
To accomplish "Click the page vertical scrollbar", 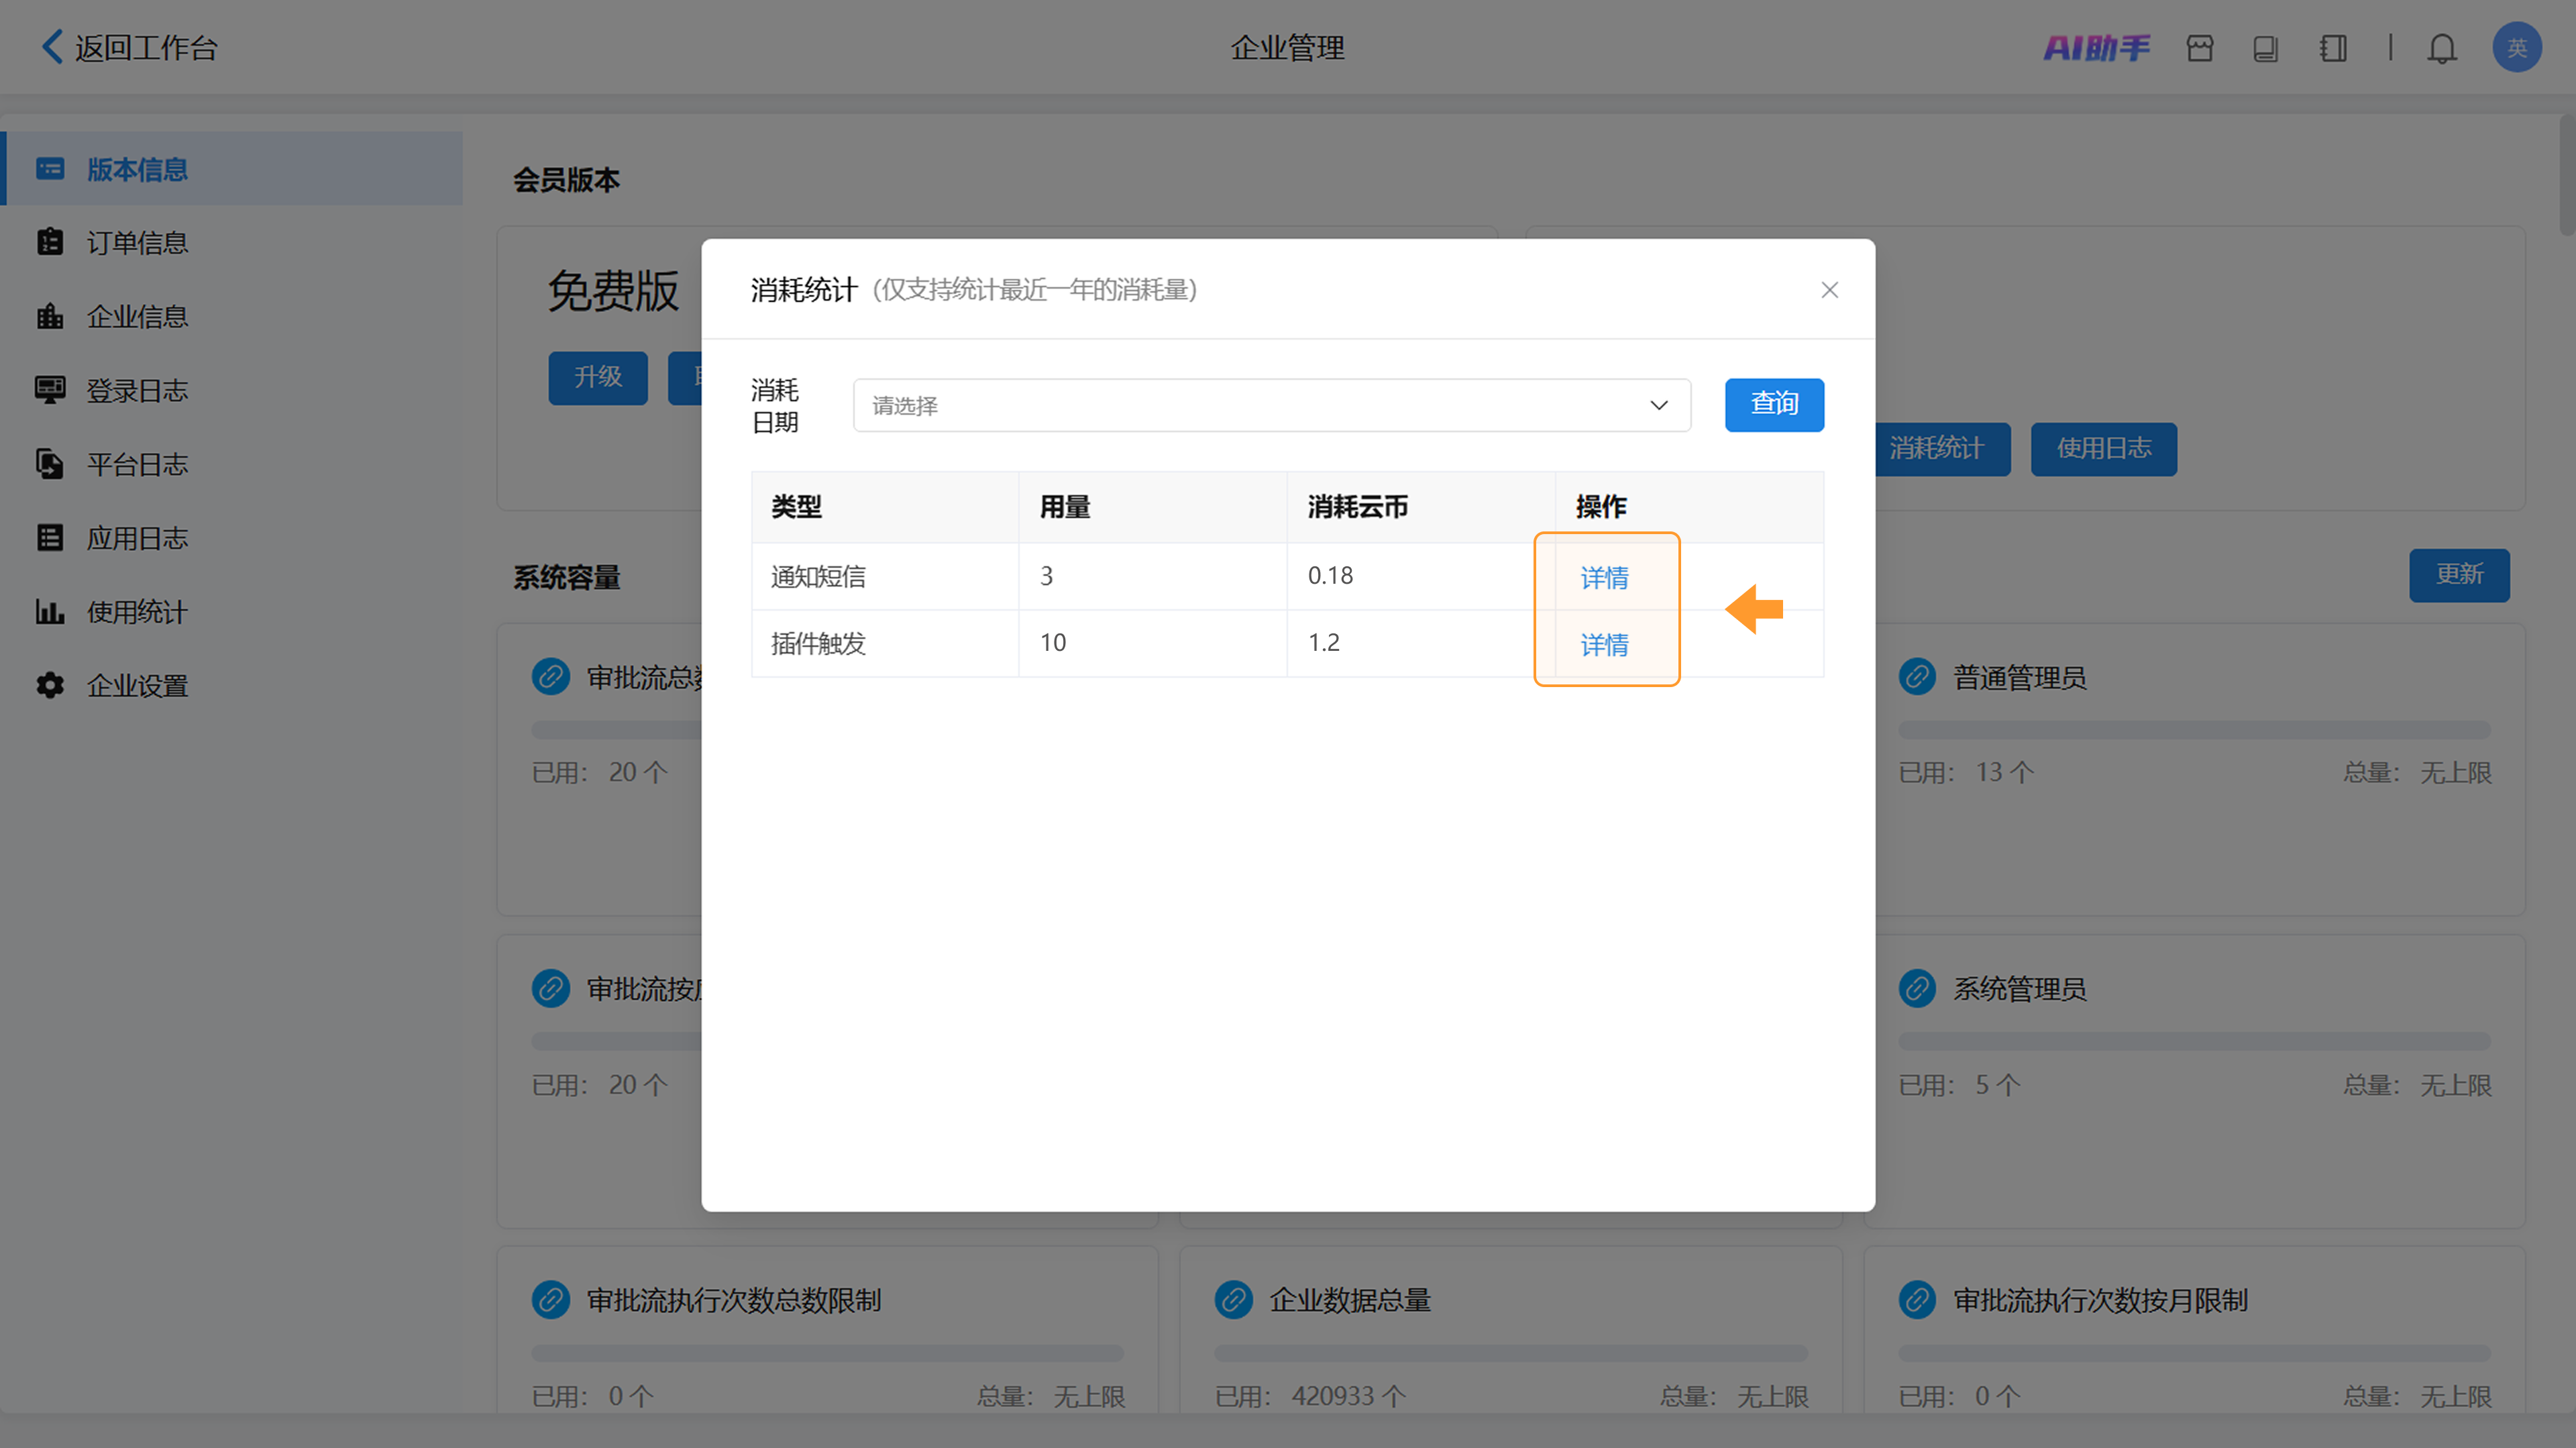I will [2567, 176].
